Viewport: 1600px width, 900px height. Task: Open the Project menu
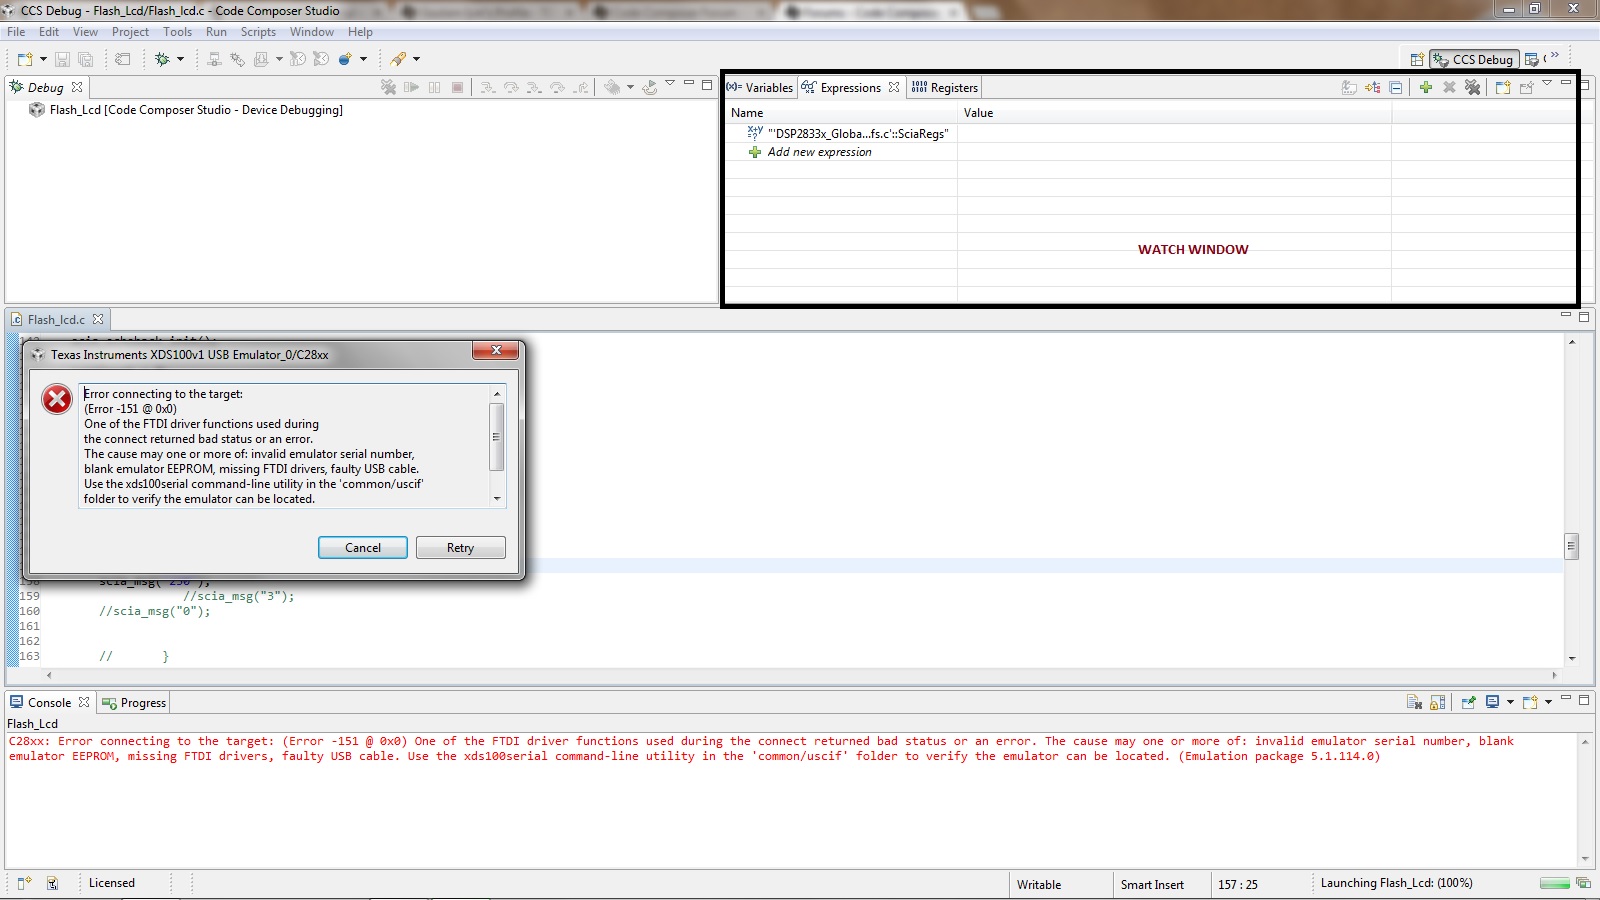click(130, 32)
